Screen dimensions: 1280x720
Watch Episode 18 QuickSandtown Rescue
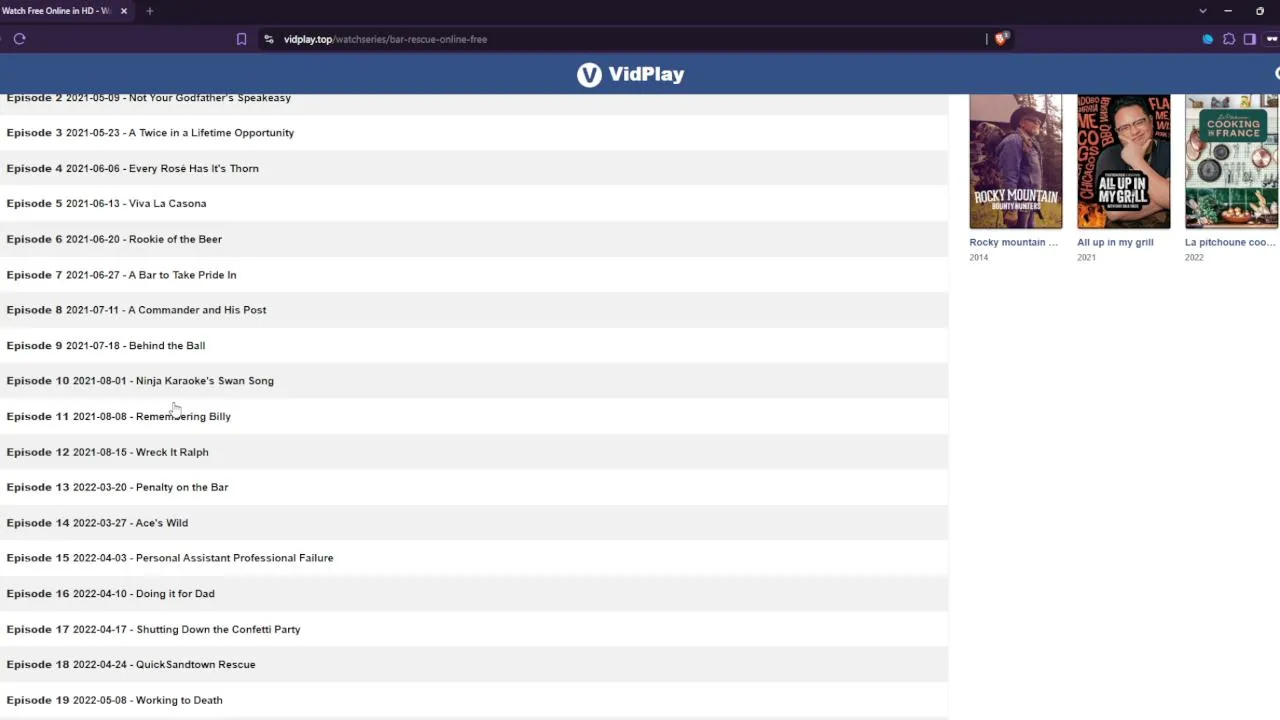tap(474, 665)
